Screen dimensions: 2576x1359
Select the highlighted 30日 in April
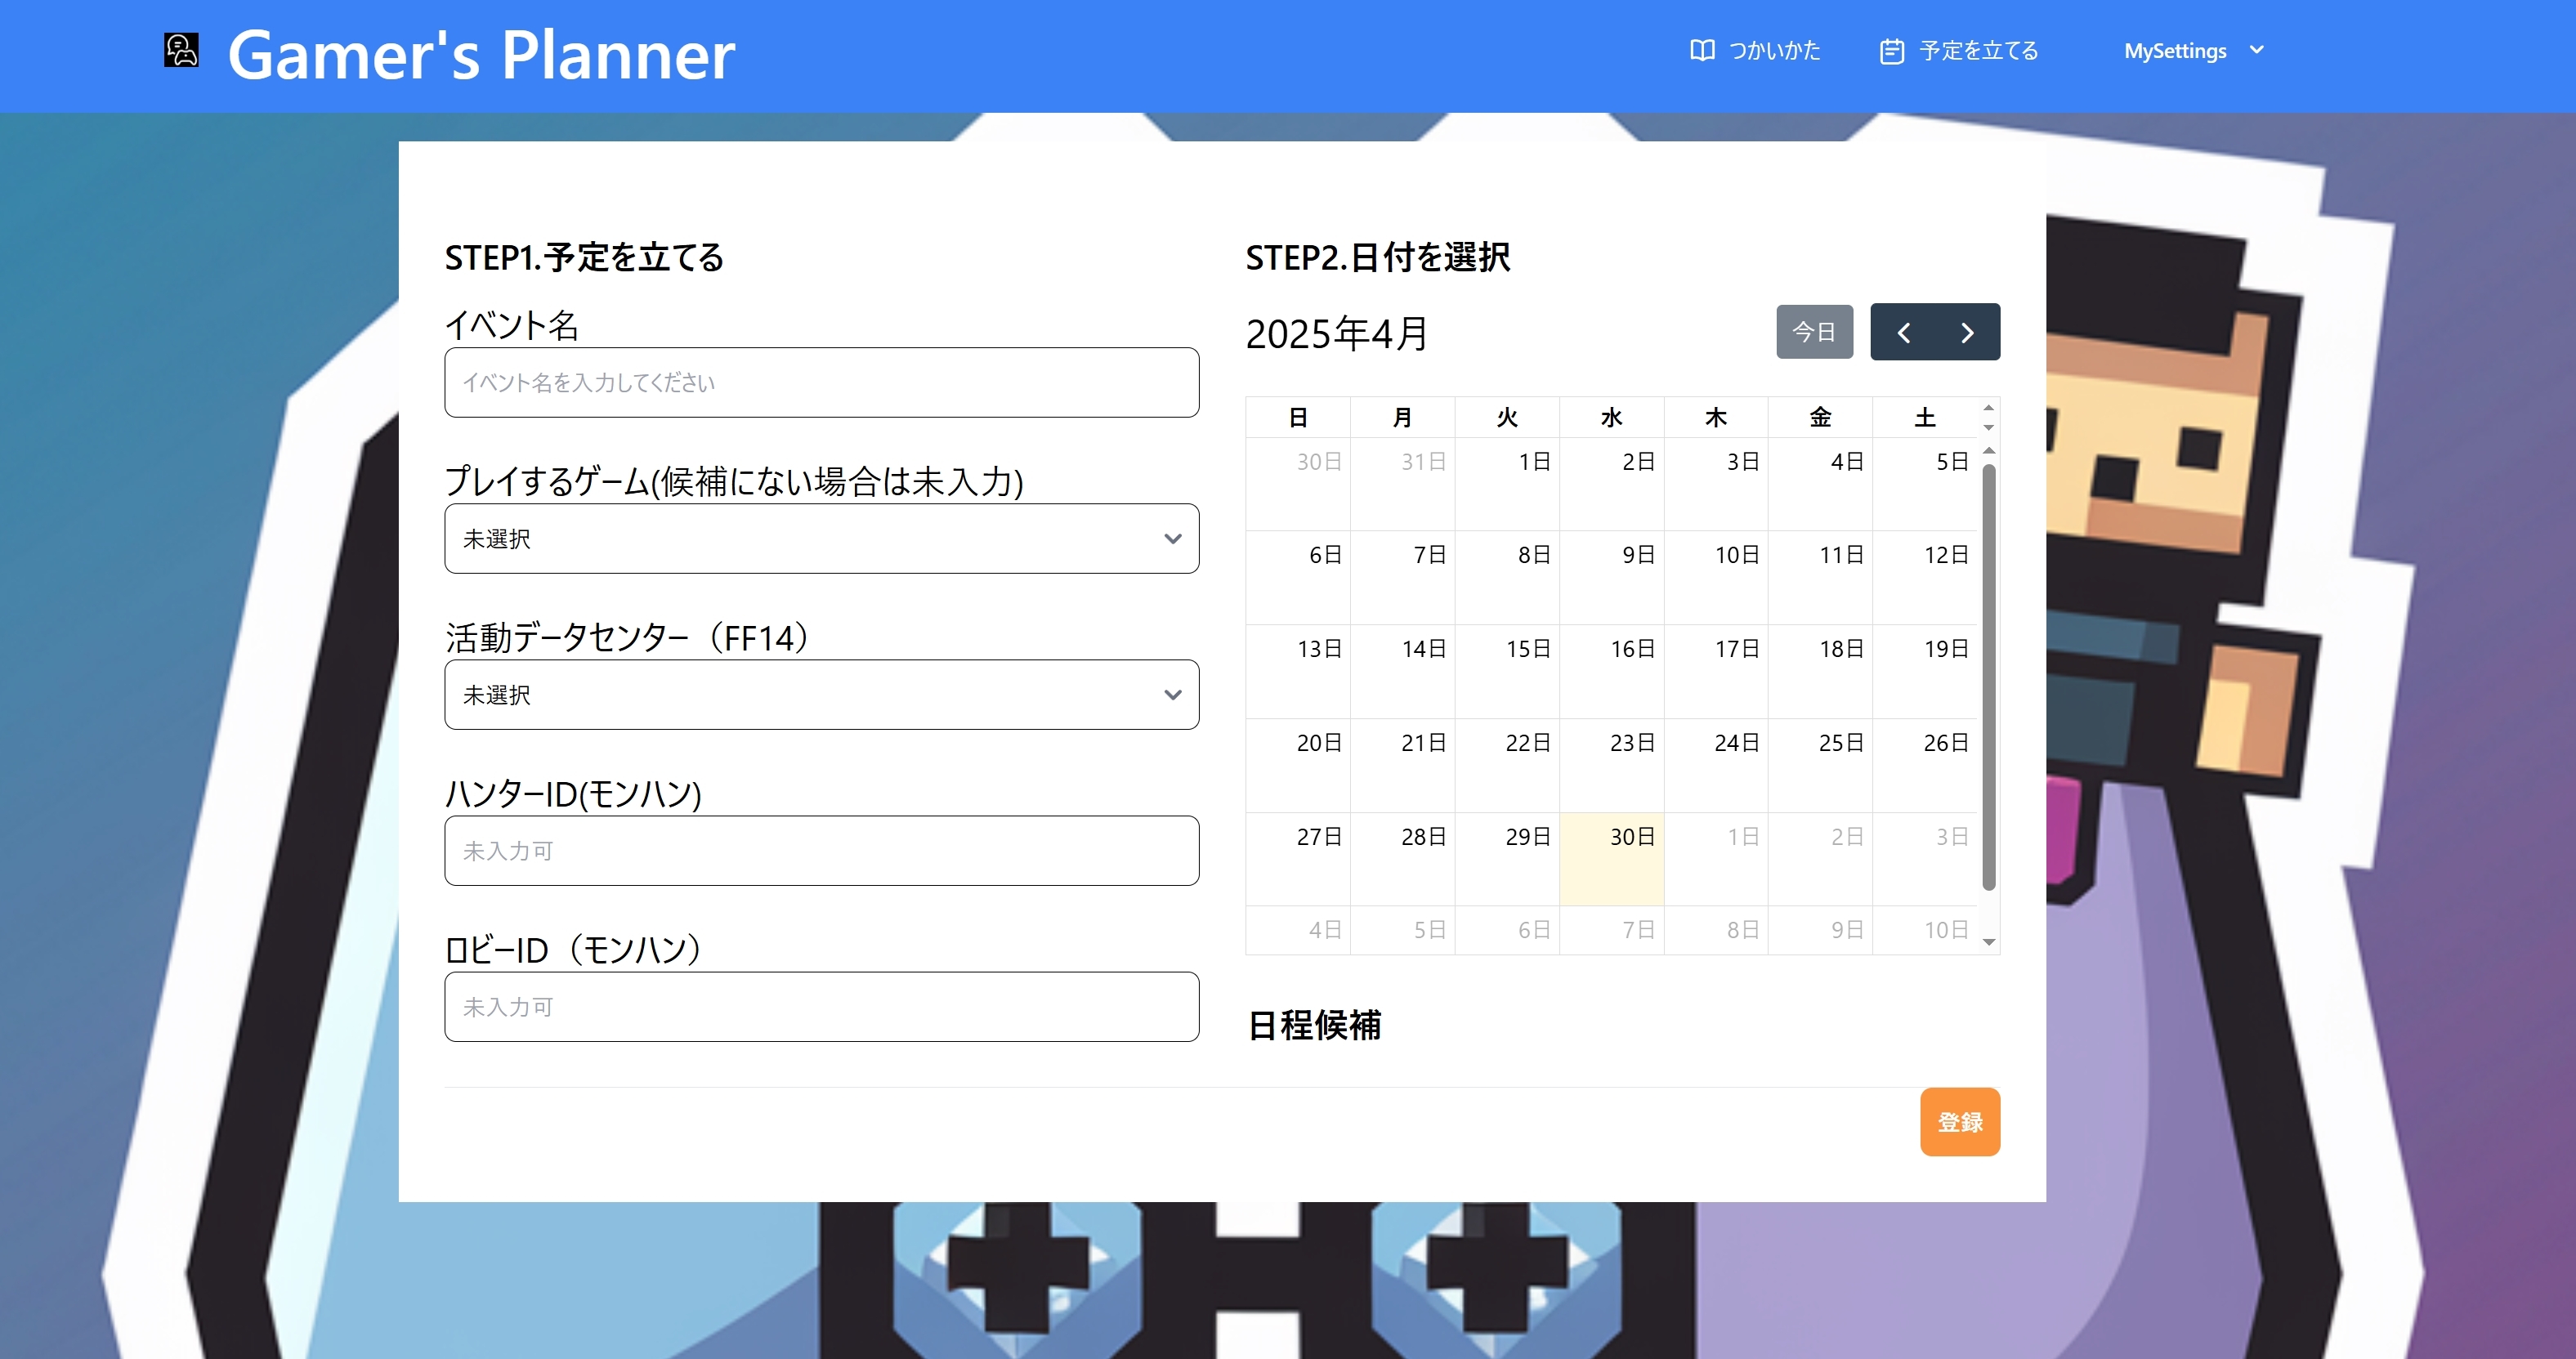pos(1611,859)
